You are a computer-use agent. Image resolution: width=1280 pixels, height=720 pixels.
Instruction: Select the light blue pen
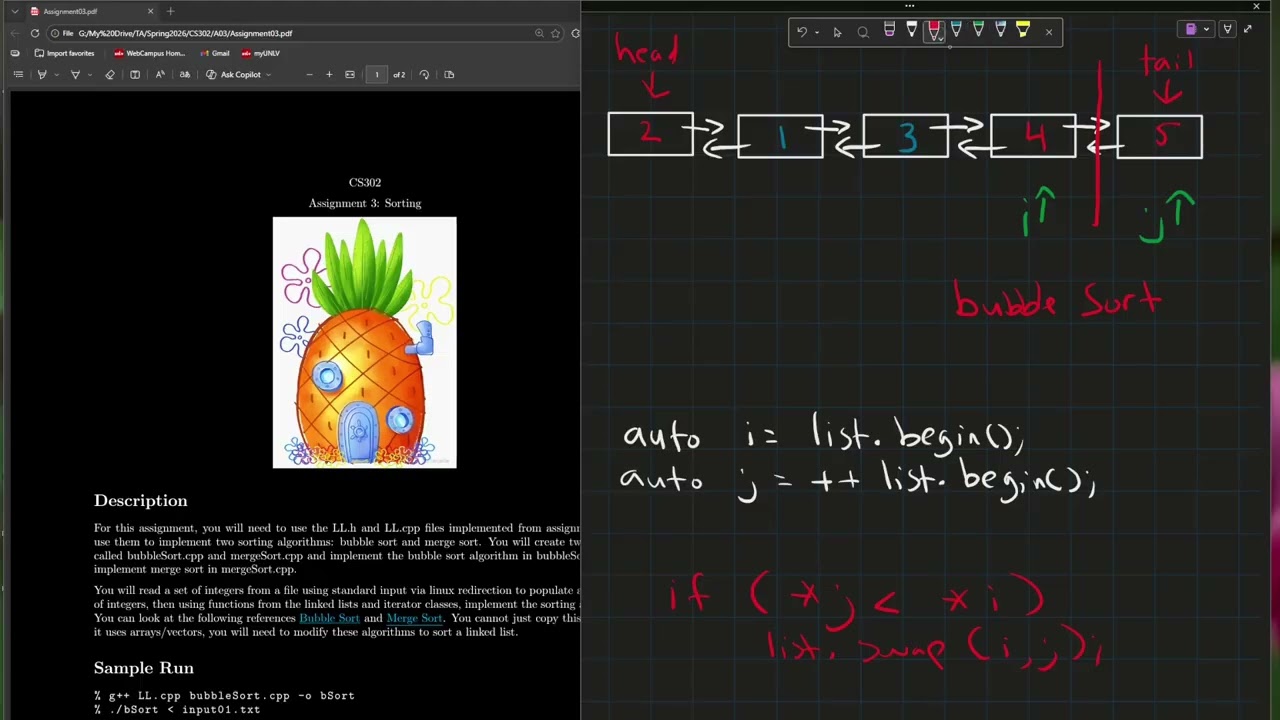coord(1000,31)
